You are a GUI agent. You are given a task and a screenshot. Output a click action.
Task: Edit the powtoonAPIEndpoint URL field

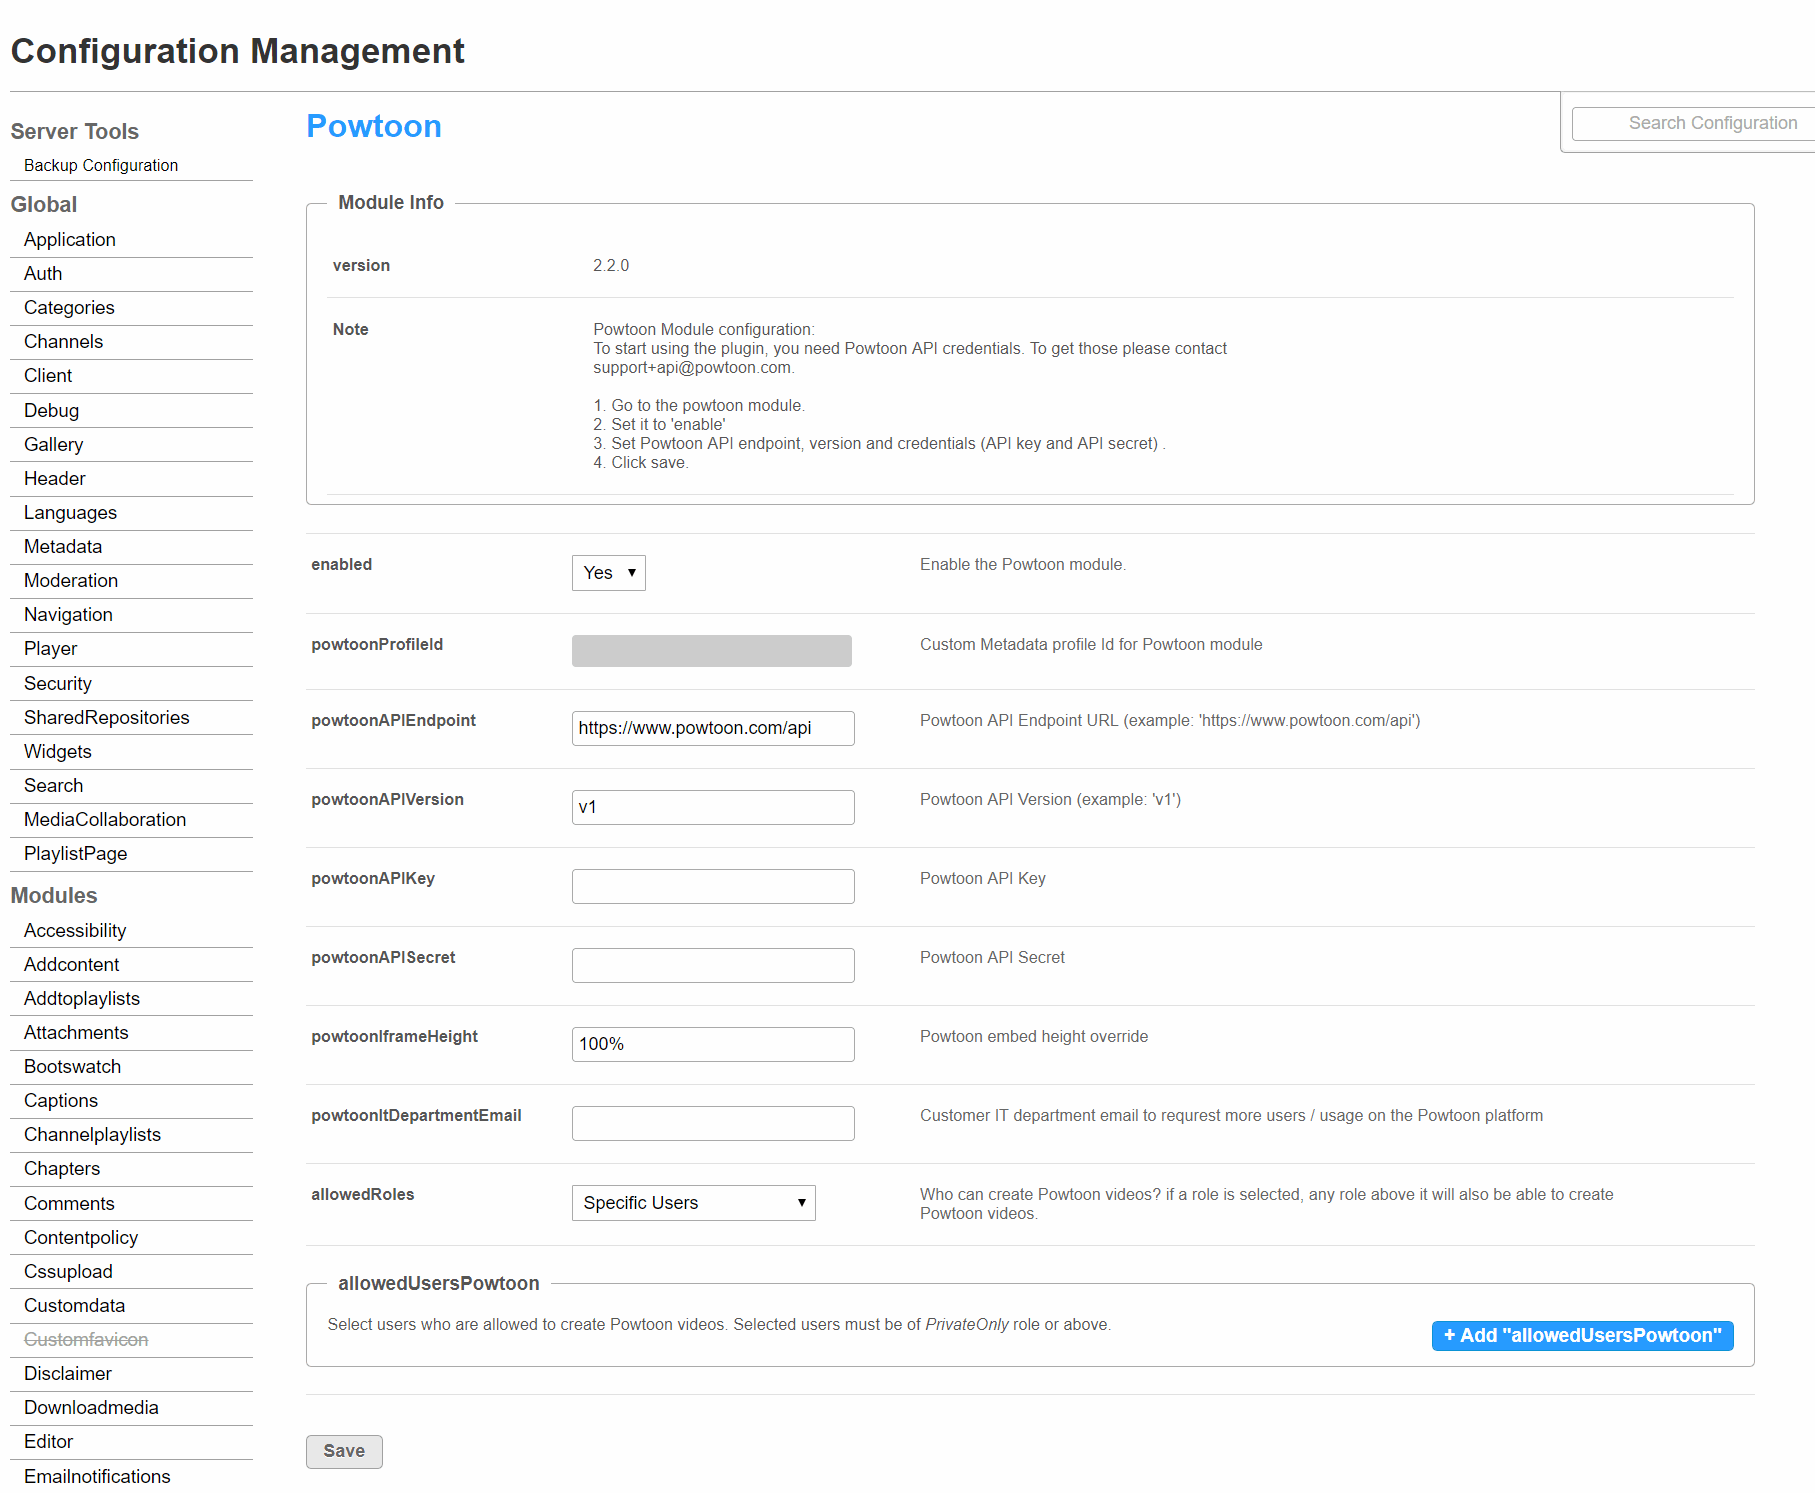point(713,728)
